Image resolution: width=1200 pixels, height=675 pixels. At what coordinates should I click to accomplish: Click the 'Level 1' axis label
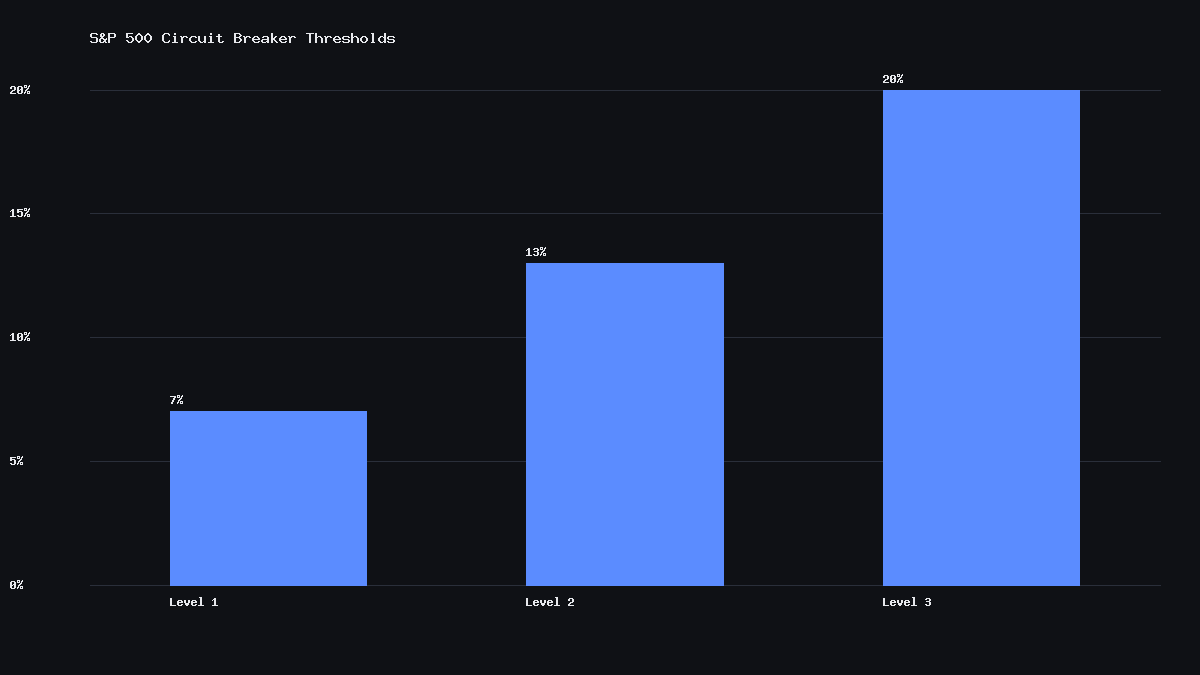pyautogui.click(x=194, y=602)
